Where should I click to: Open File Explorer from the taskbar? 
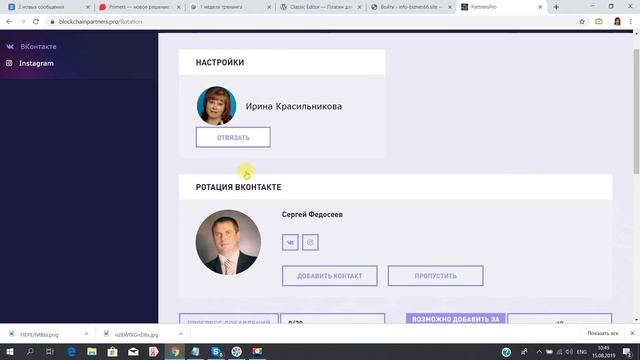(92, 351)
